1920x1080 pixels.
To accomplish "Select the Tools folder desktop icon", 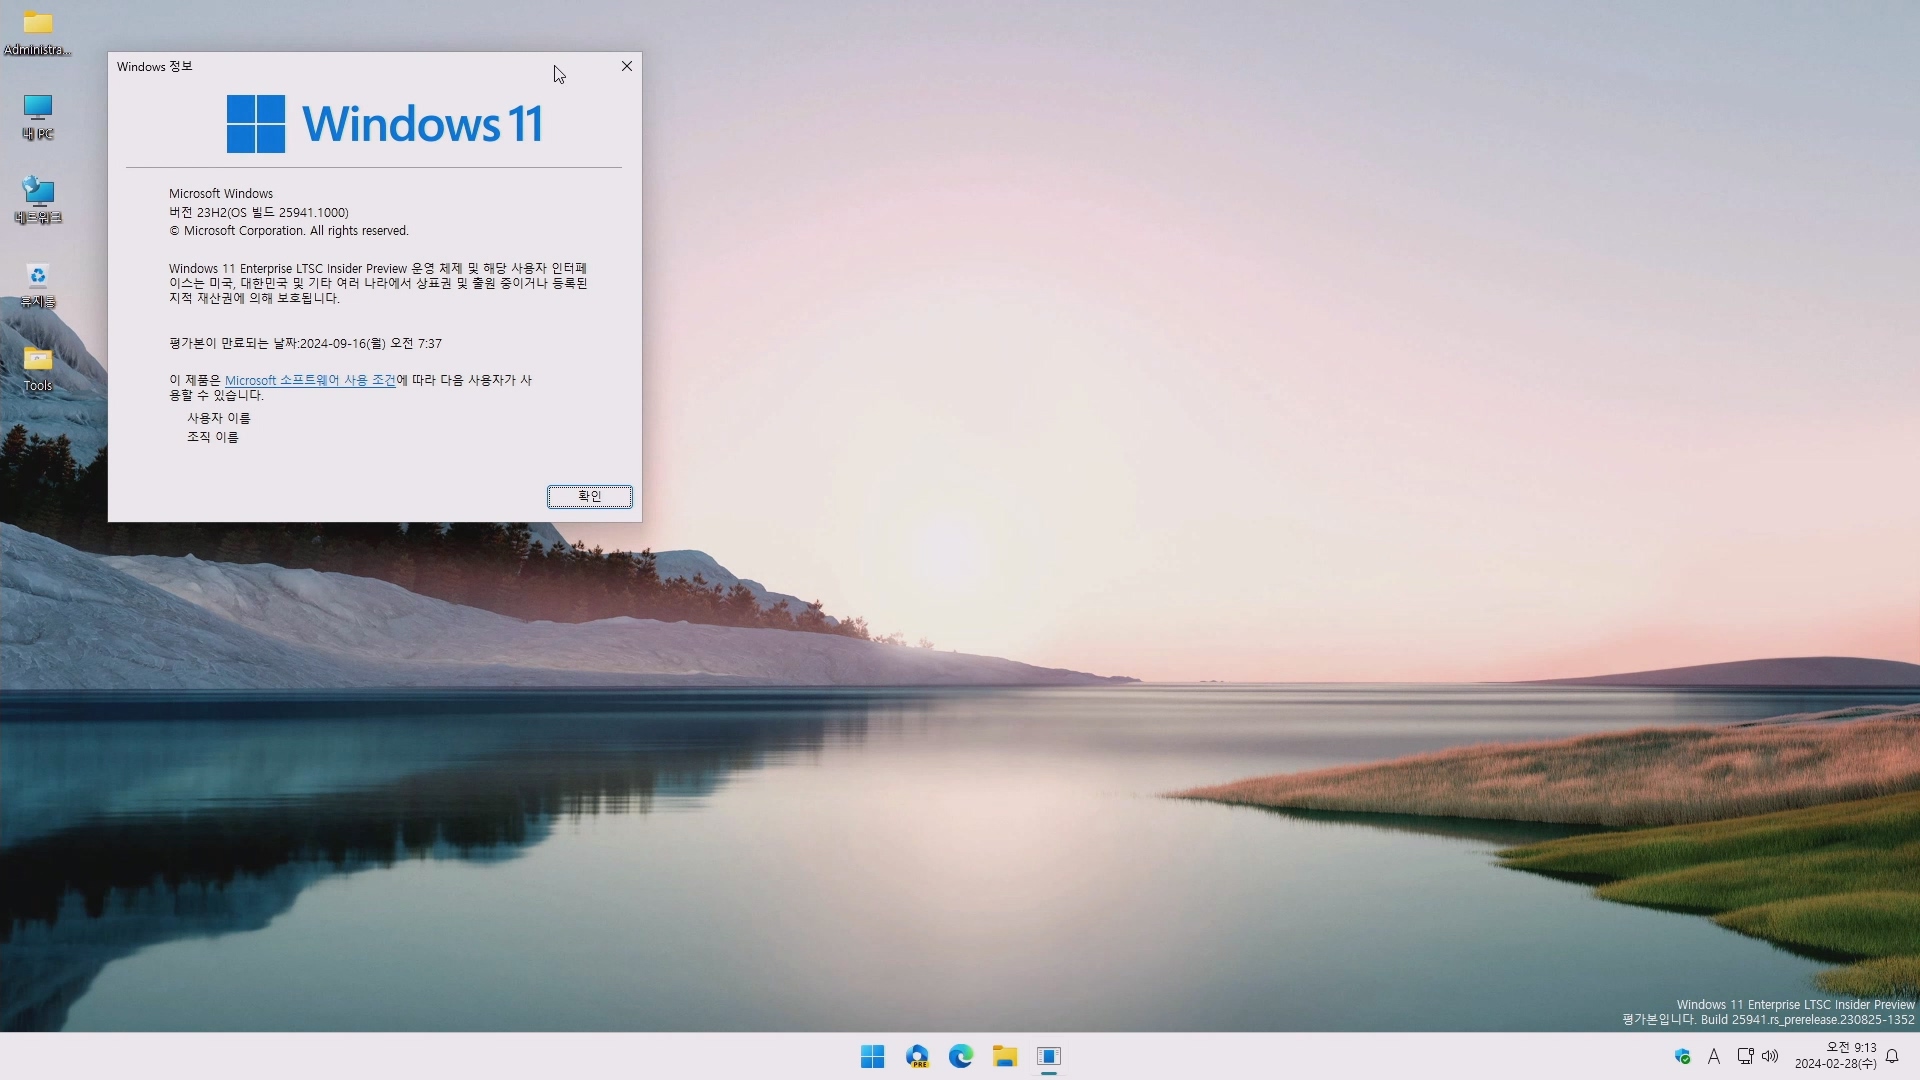I will [x=38, y=368].
